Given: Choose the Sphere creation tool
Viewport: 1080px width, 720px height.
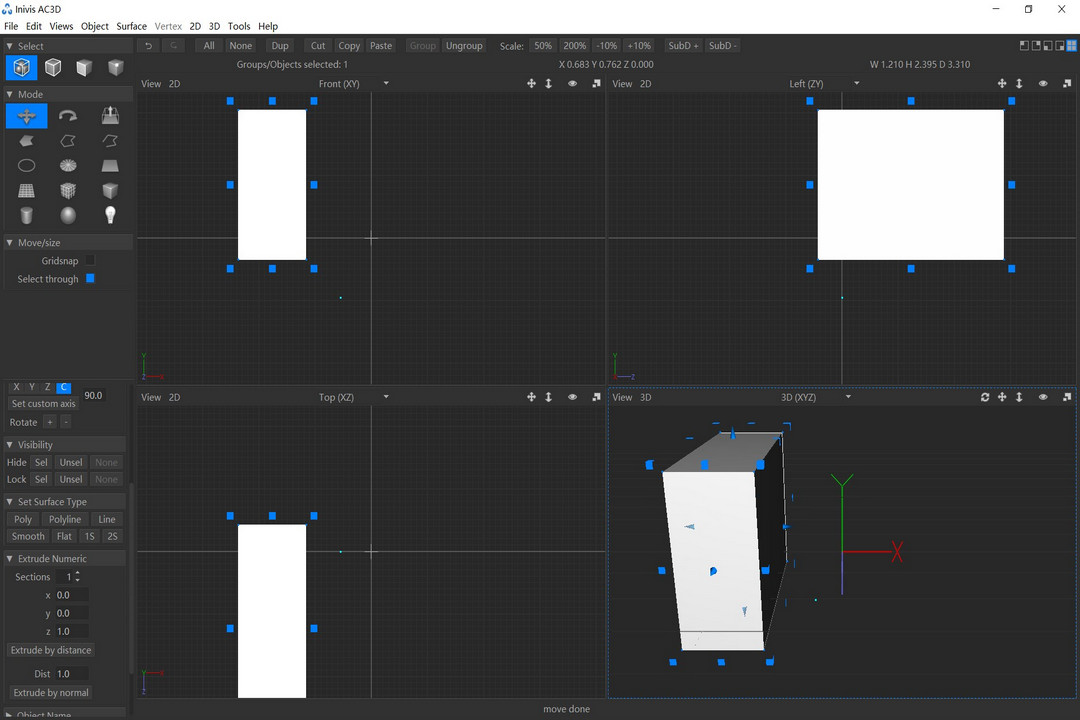Looking at the screenshot, I should tap(68, 215).
